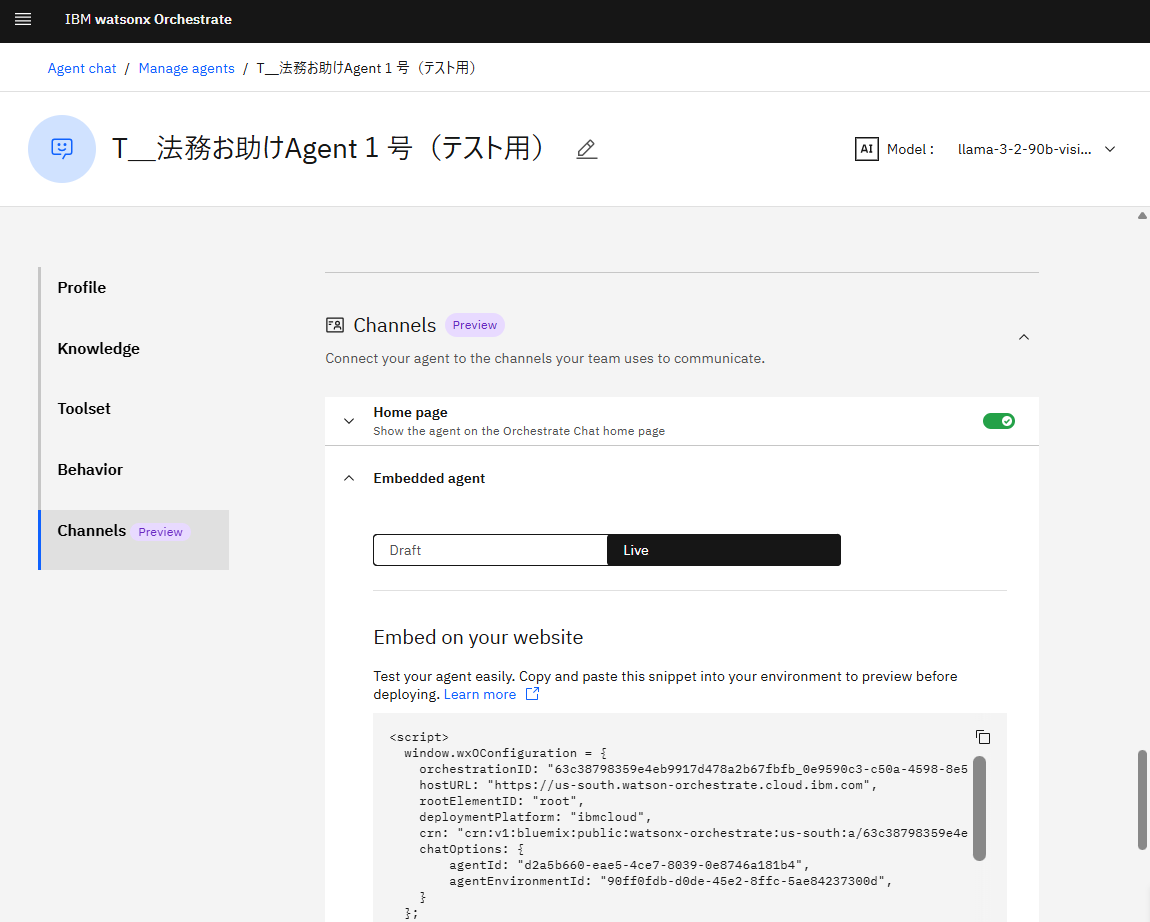Click the Embedded agent label
Image resolution: width=1150 pixels, height=922 pixels.
click(x=429, y=478)
